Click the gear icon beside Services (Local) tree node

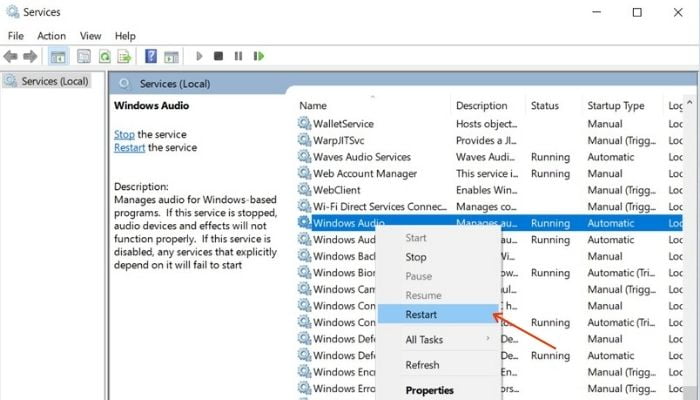11,80
